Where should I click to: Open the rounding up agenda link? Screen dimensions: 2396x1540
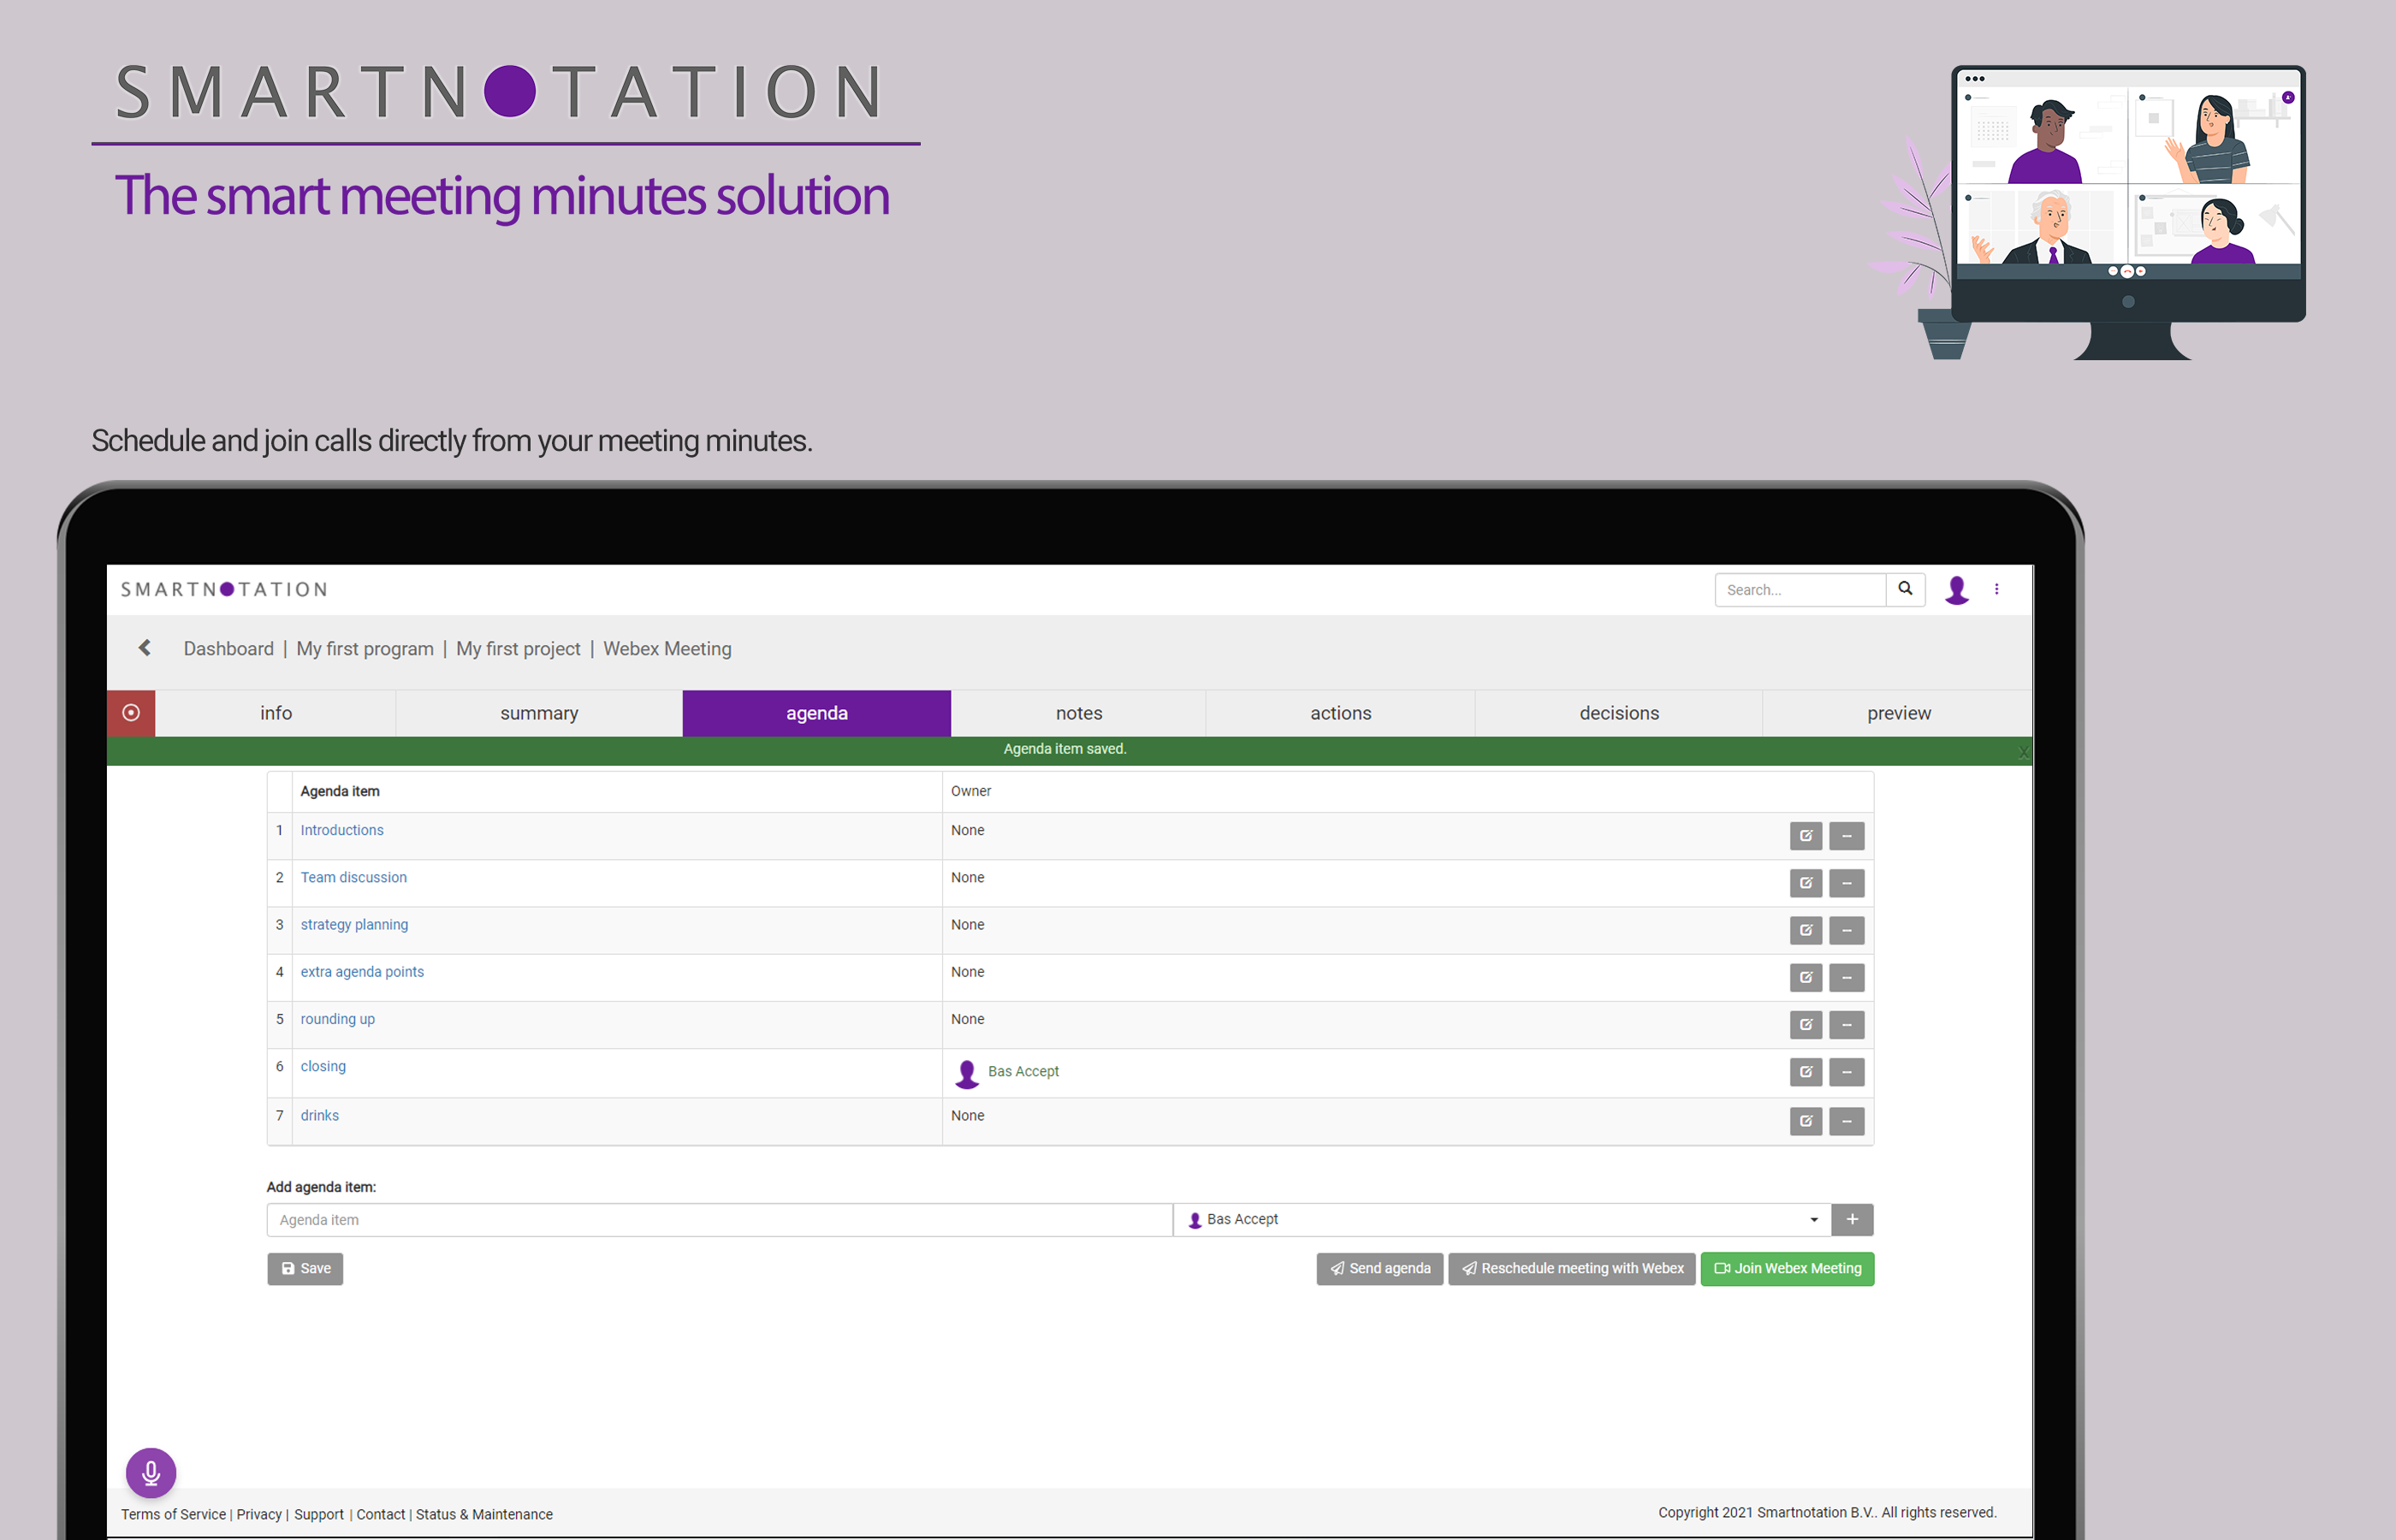pyautogui.click(x=338, y=1018)
